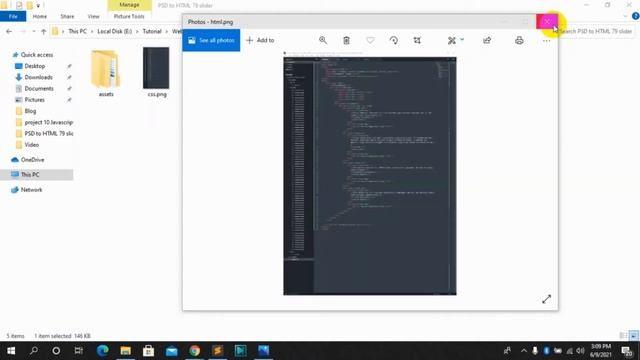The image size is (640, 360).
Task: Open recent locations dropdown in Explorer
Action: [x=33, y=31]
